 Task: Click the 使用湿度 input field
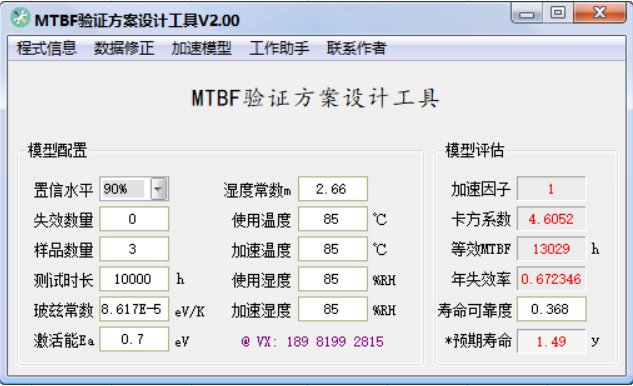[x=333, y=279]
